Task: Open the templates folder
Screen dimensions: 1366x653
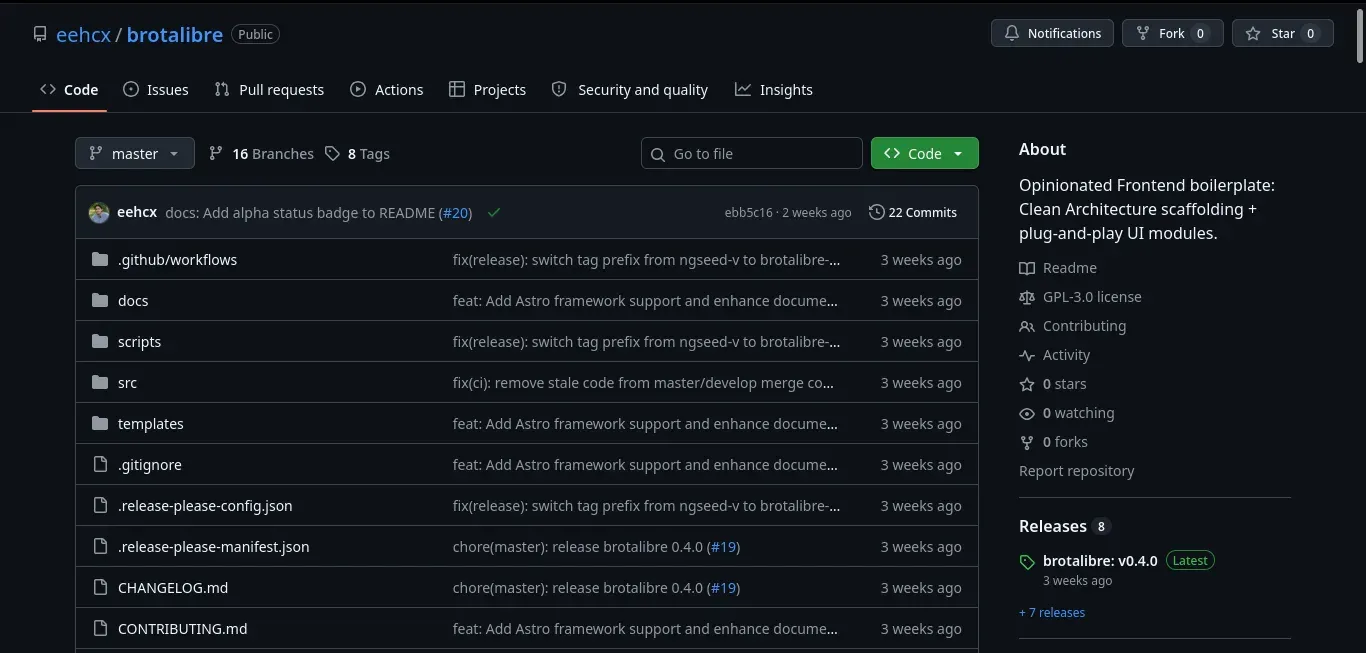Action: (151, 423)
